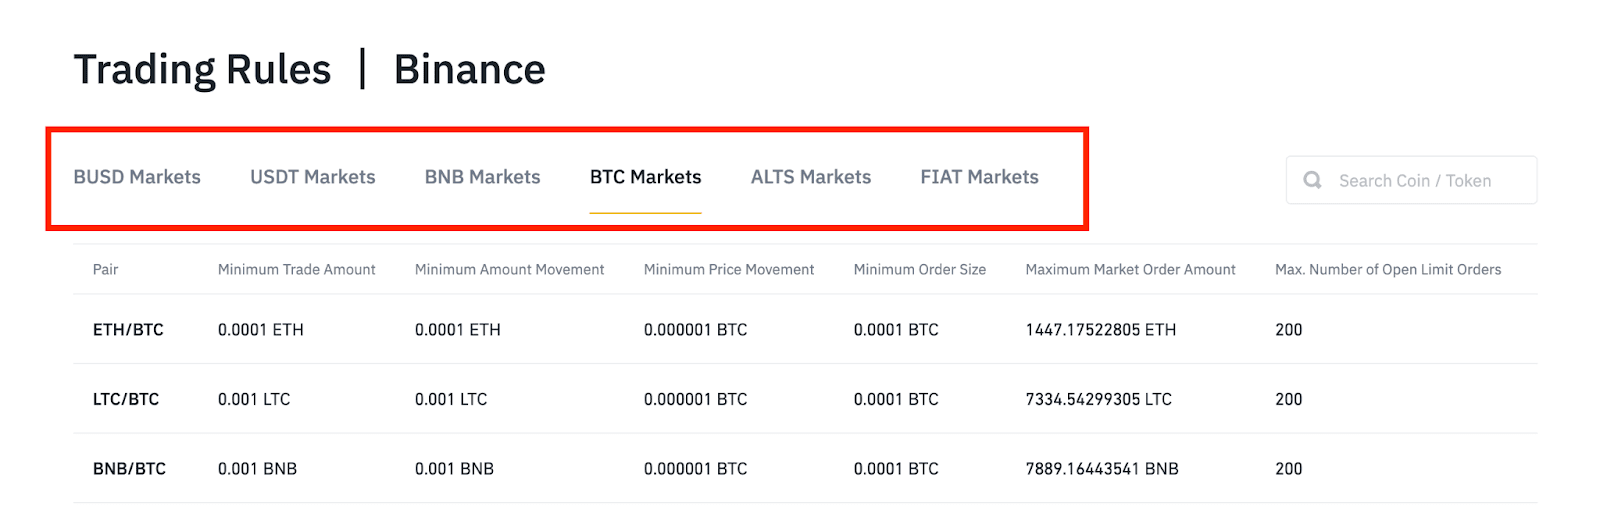Select the BNB Markets tab
Viewport: 1600px width, 506px height.
click(482, 177)
